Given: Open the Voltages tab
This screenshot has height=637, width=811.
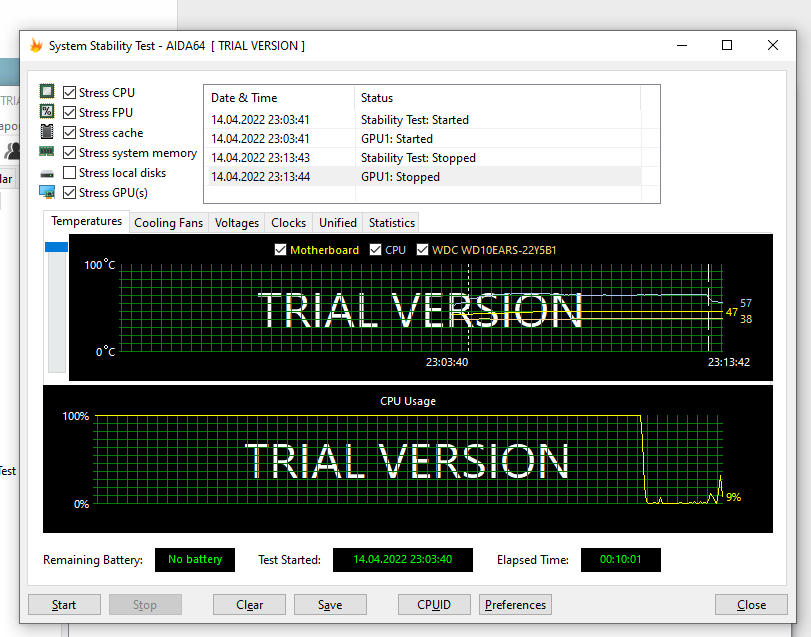Looking at the screenshot, I should pos(236,223).
